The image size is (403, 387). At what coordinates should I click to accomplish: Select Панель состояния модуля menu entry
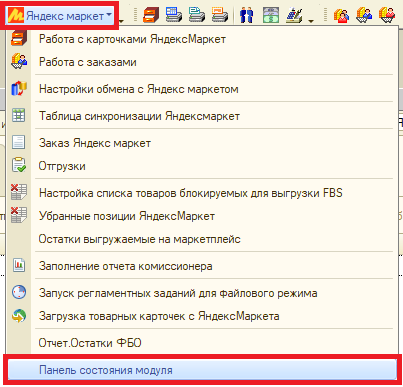click(202, 370)
